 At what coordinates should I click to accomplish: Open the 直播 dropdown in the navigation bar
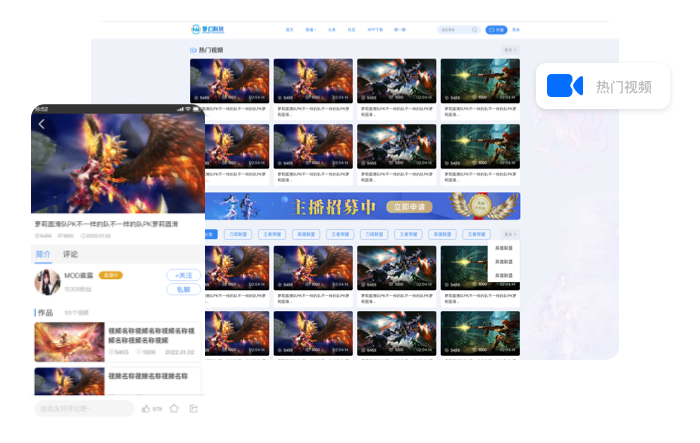[x=310, y=30]
